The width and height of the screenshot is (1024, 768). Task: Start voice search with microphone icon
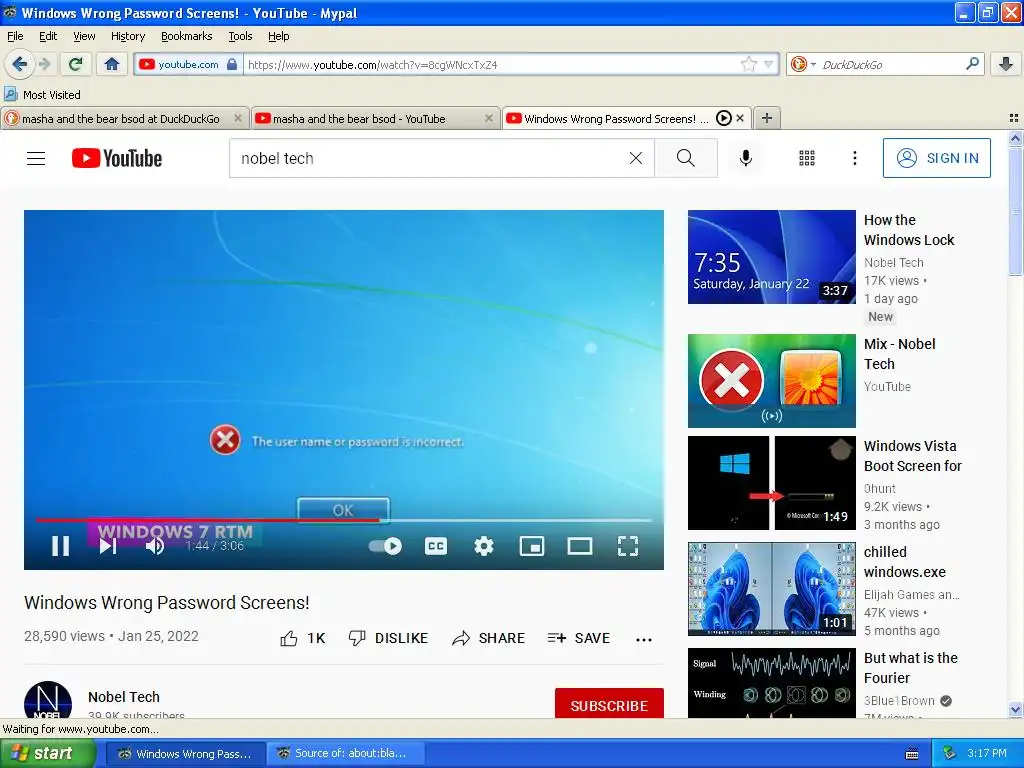click(746, 158)
